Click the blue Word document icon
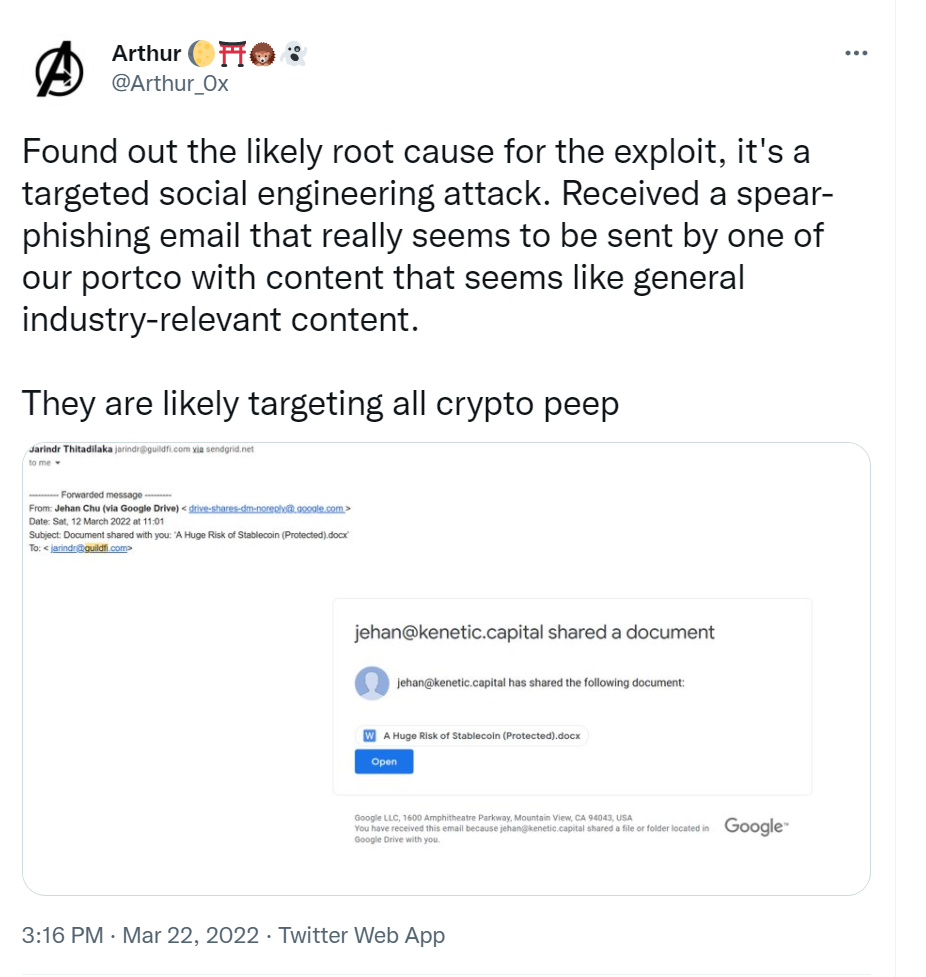Screen dimensions: 926x977 (370, 736)
